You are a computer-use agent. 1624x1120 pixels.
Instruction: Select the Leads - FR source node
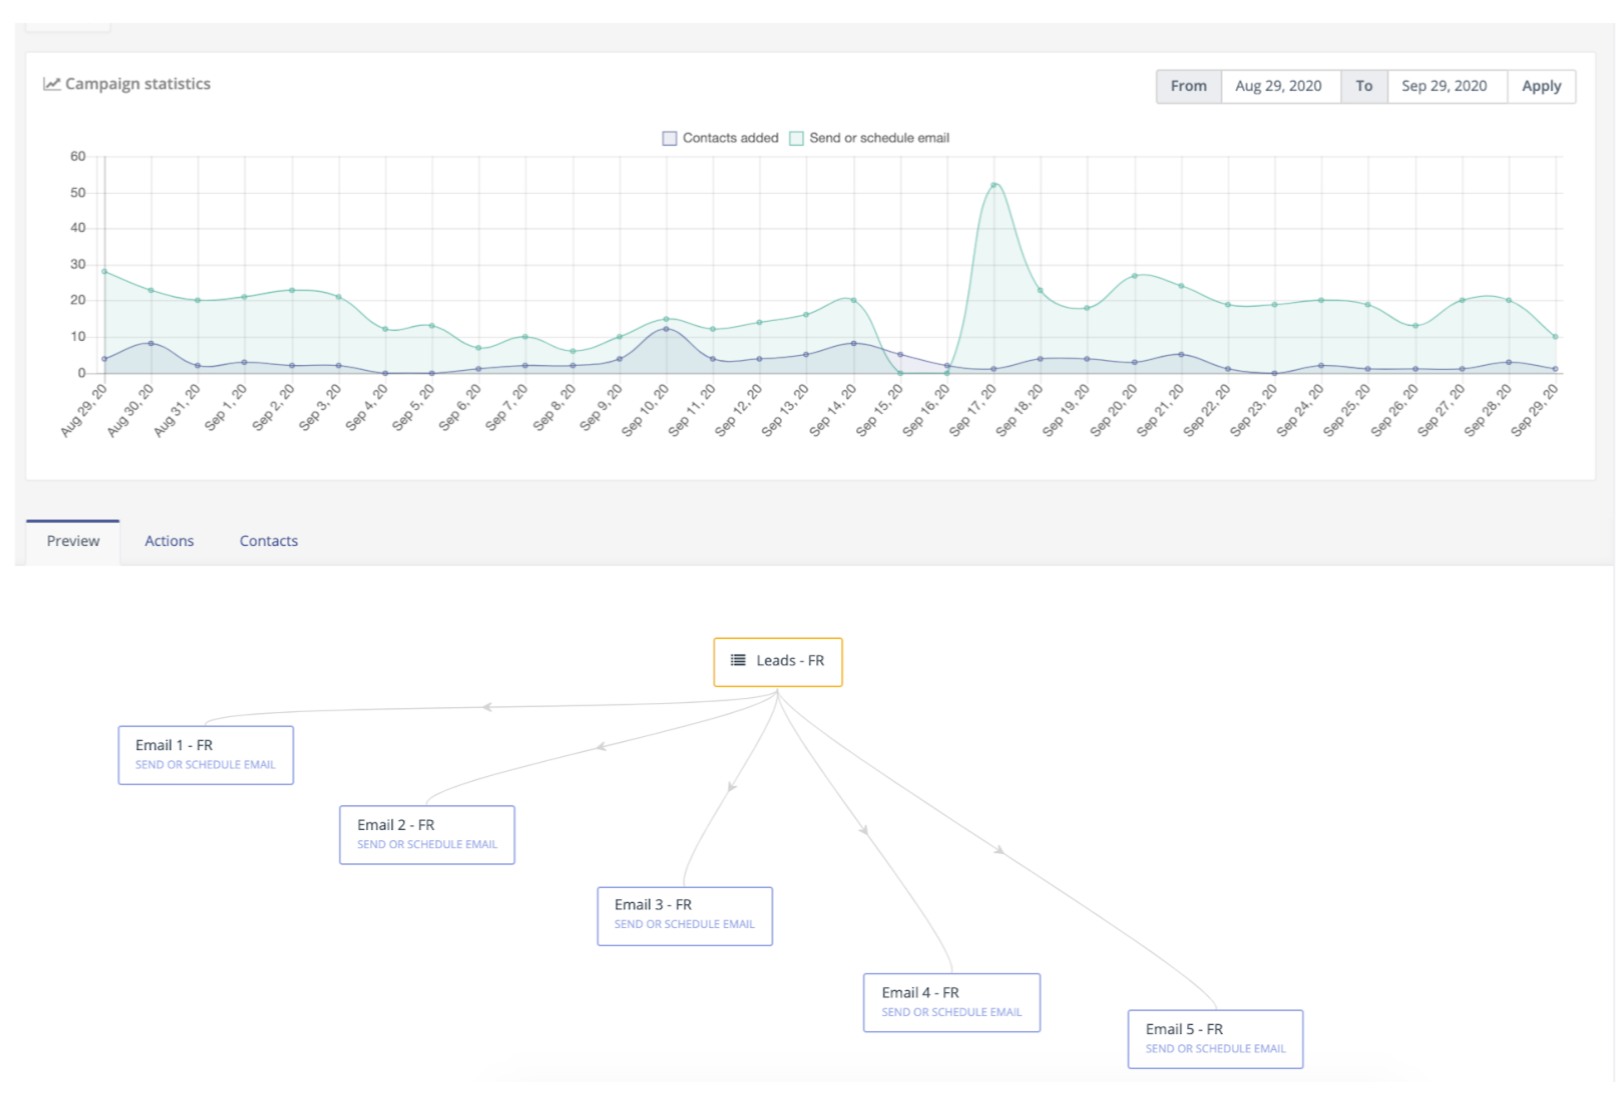(x=778, y=662)
